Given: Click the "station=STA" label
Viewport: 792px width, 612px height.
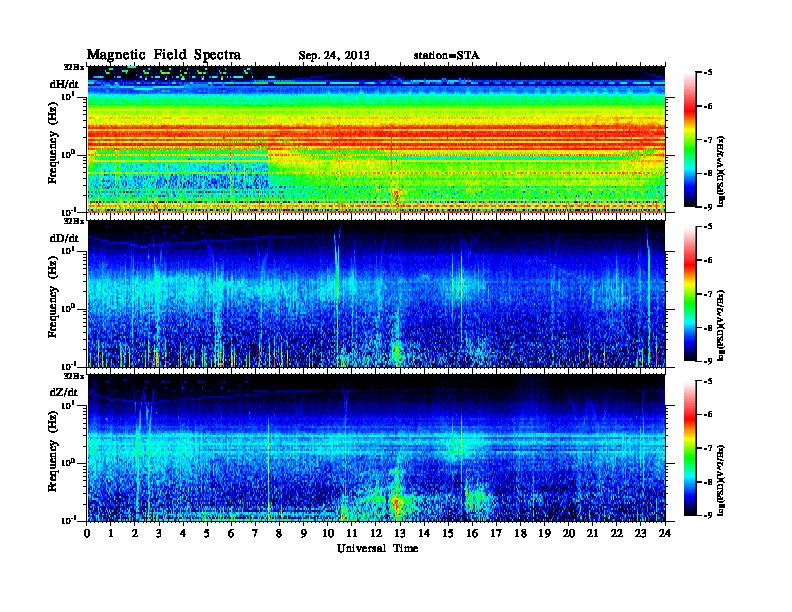Looking at the screenshot, I should (447, 55).
